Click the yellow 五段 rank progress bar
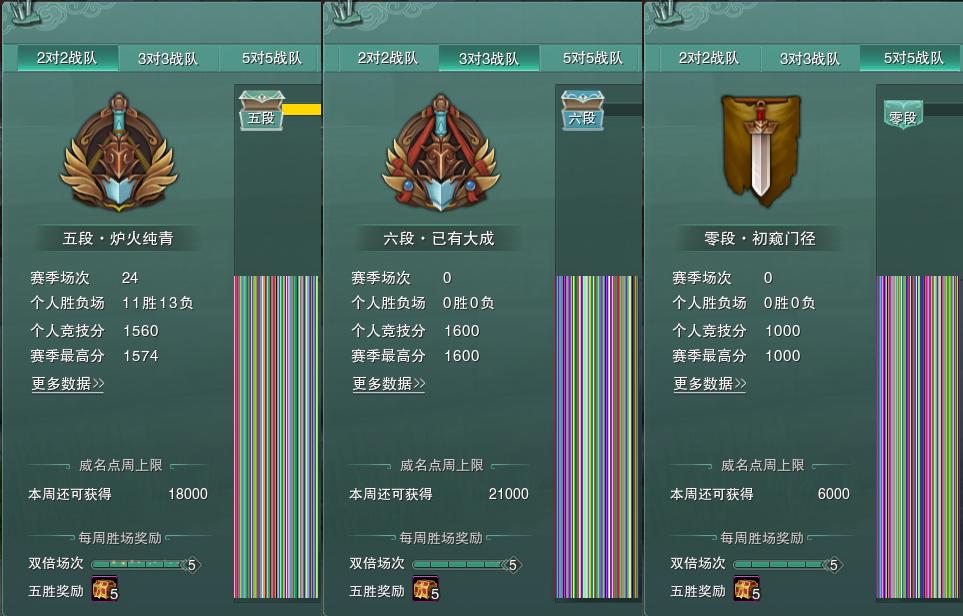 (302, 110)
